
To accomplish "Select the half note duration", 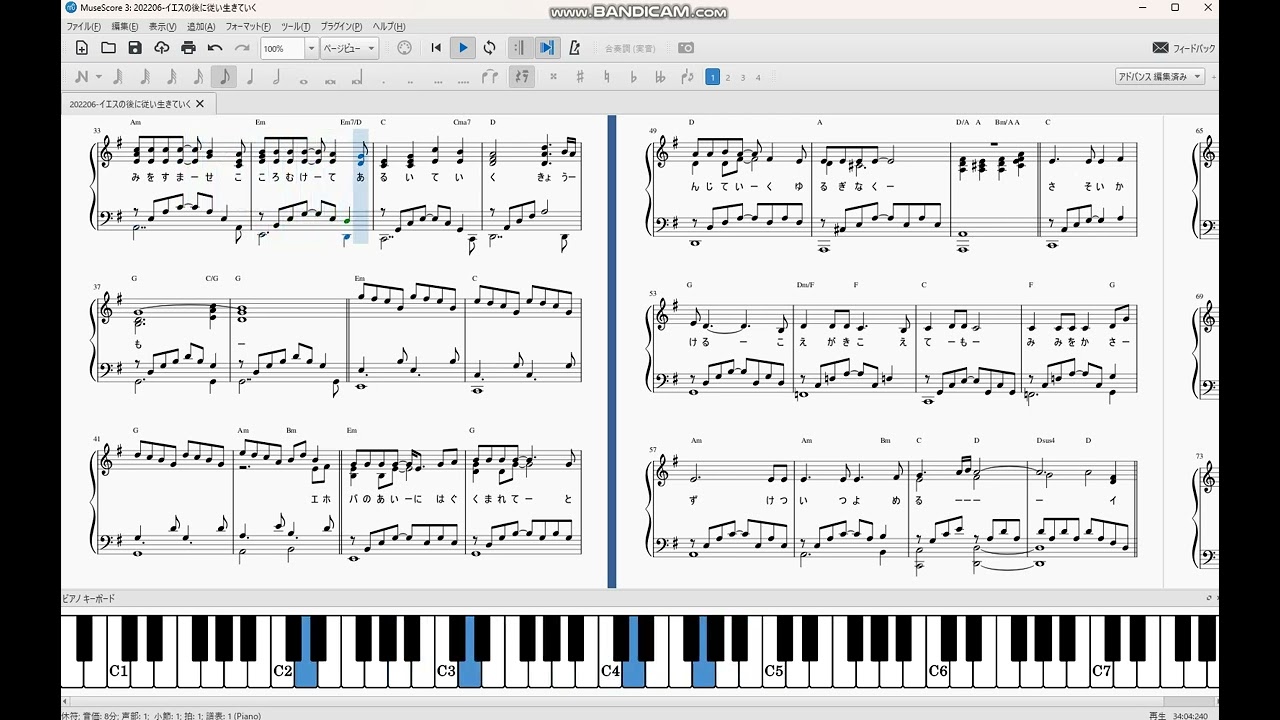I will click(x=277, y=77).
